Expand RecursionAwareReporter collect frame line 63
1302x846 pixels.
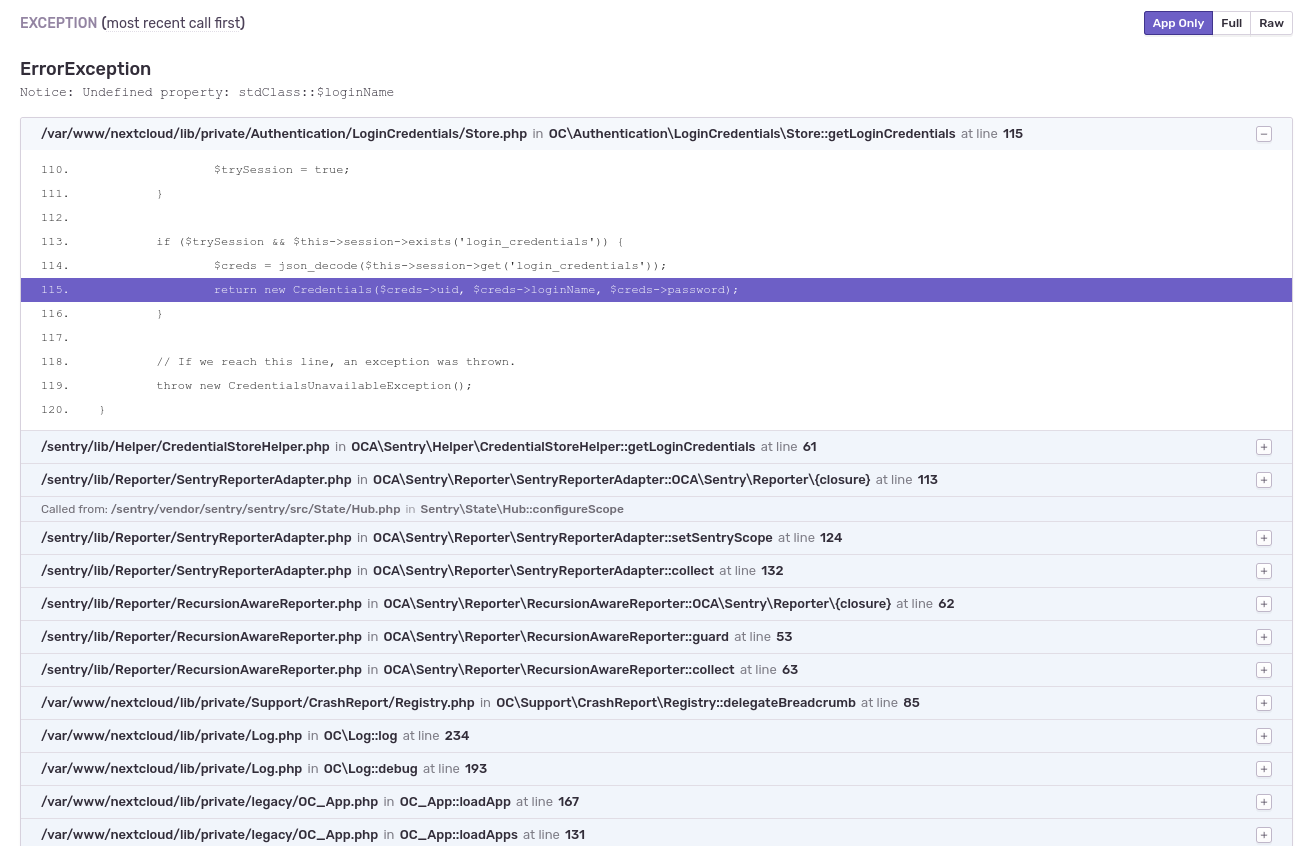click(x=1264, y=670)
